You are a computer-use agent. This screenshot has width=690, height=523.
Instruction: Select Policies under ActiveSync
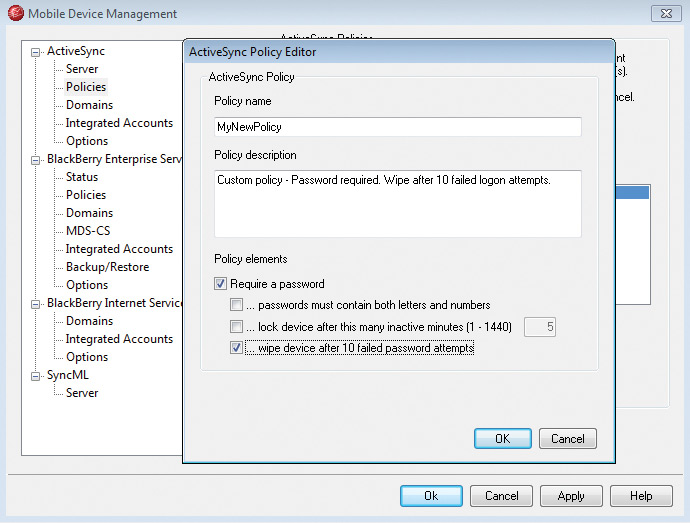click(x=86, y=87)
